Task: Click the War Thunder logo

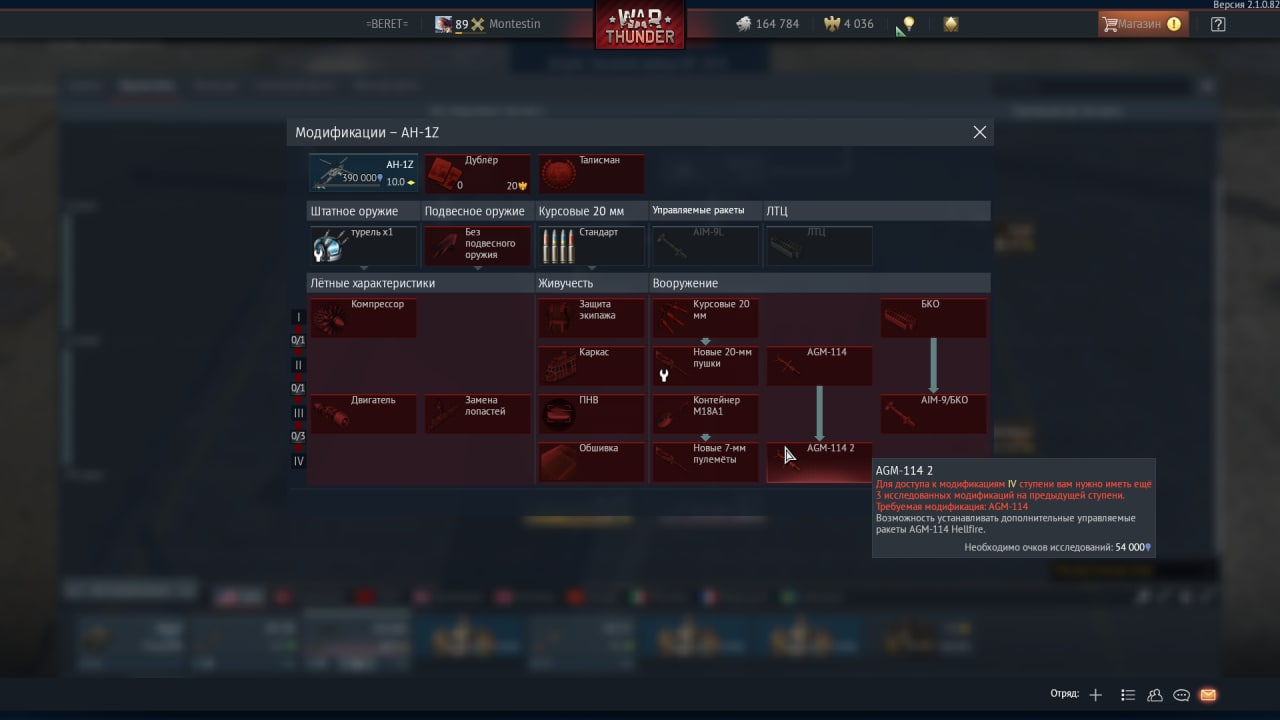Action: (x=640, y=25)
